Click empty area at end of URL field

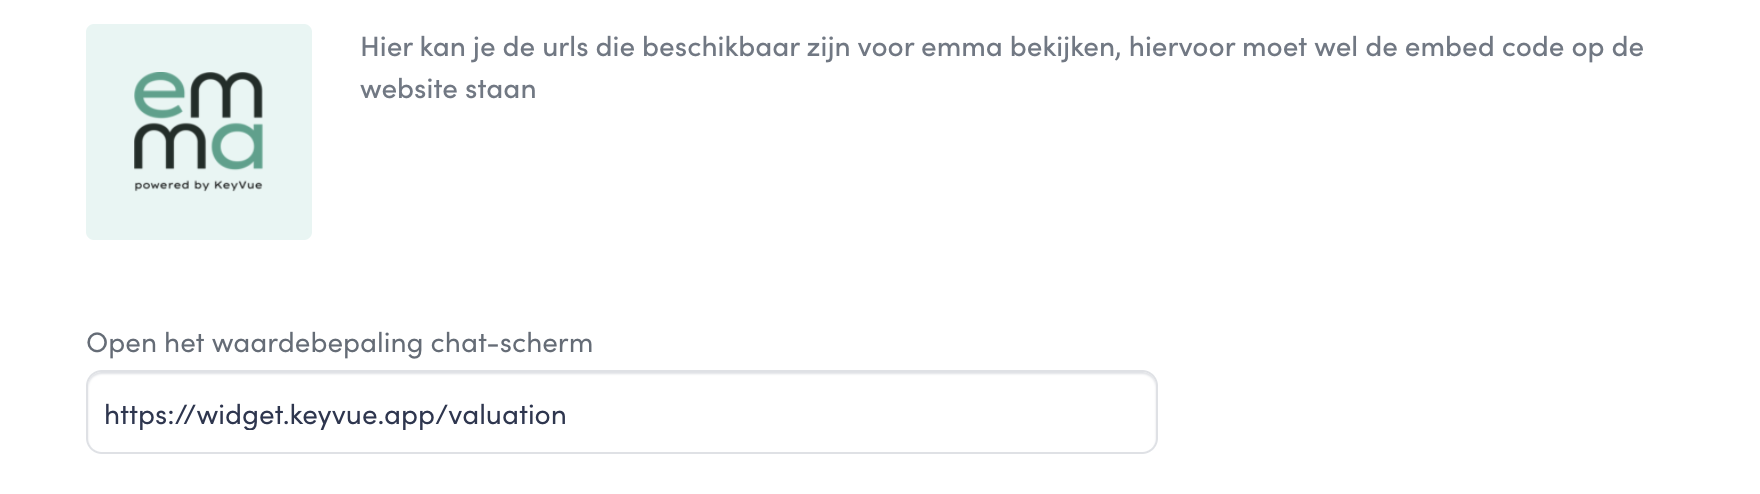tap(860, 412)
